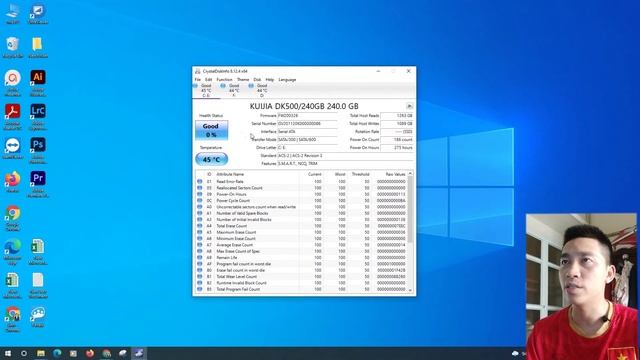The width and height of the screenshot is (640, 360).
Task: Click the Good 0 % health status button
Action: click(x=211, y=130)
